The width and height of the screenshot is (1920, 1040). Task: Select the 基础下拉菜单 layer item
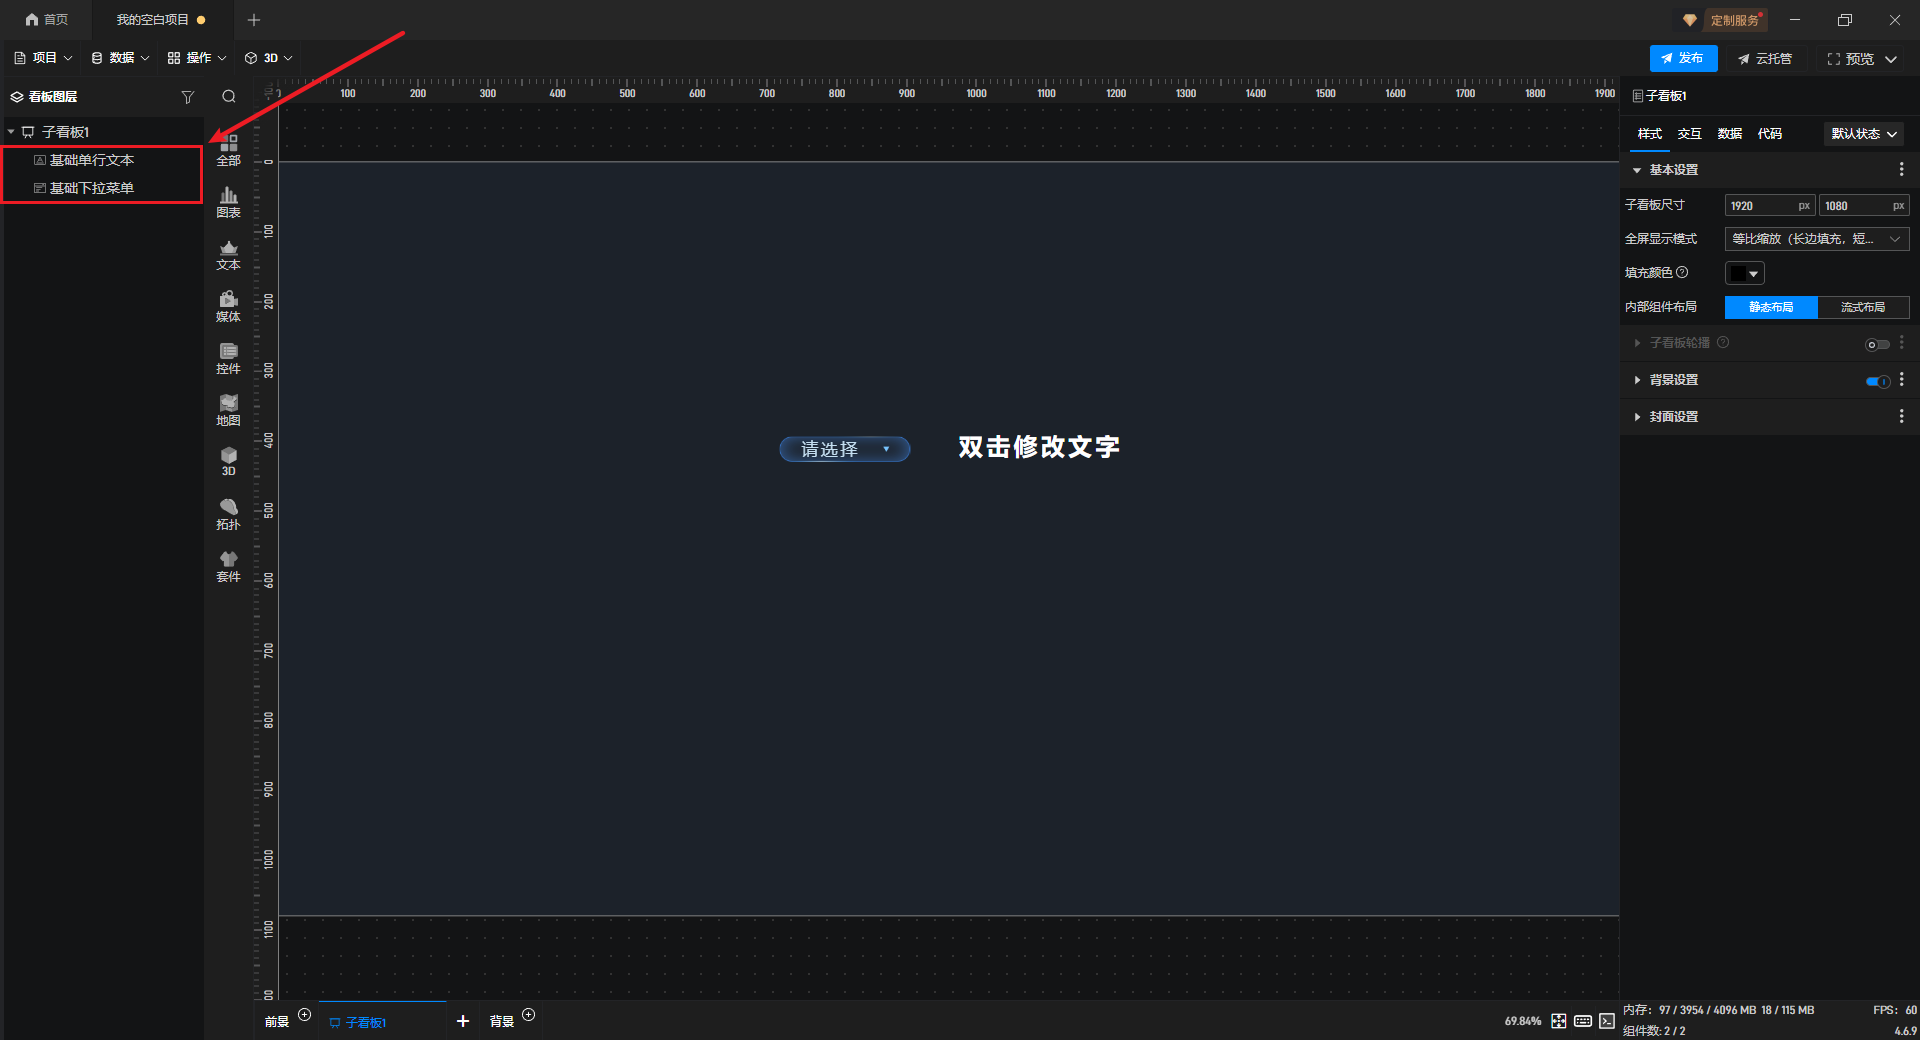[x=92, y=188]
